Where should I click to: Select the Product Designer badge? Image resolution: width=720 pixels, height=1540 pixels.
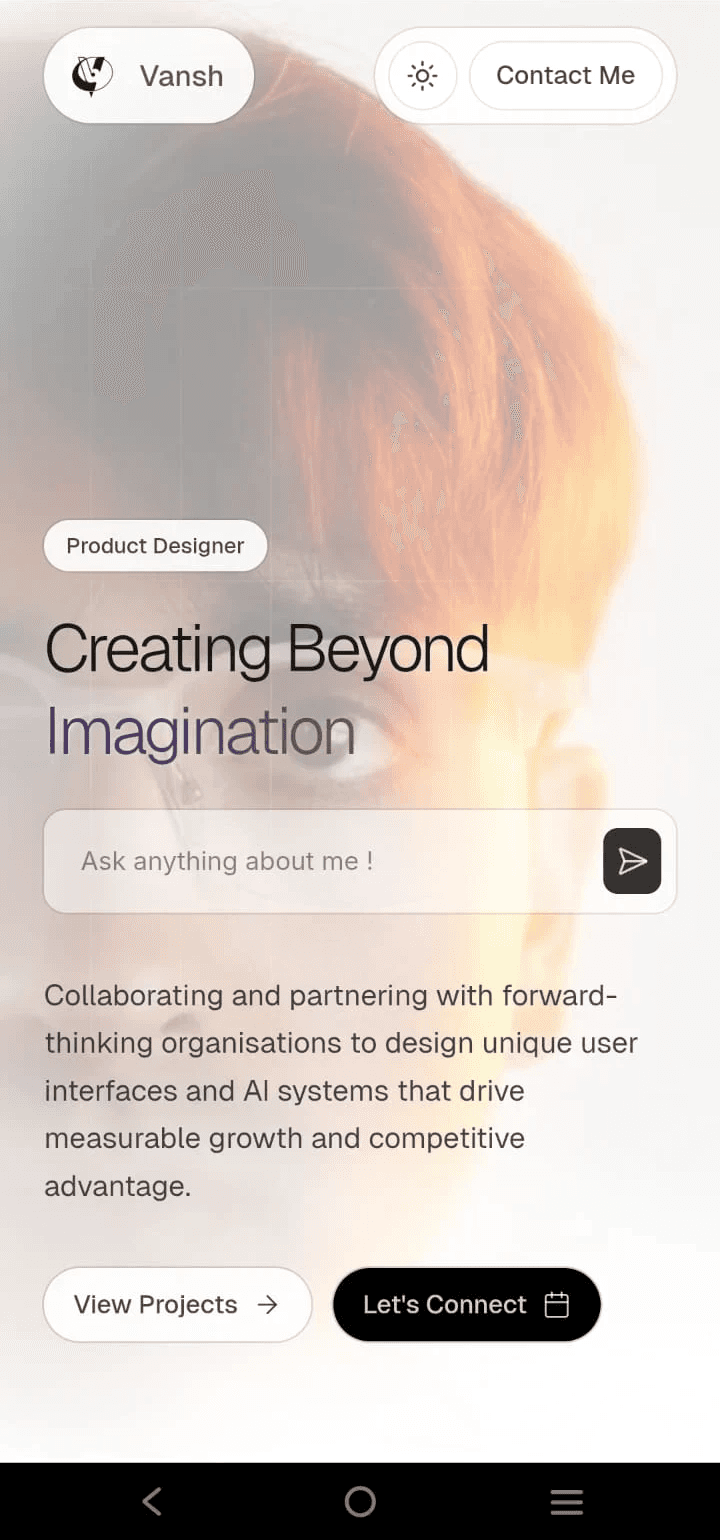click(155, 546)
